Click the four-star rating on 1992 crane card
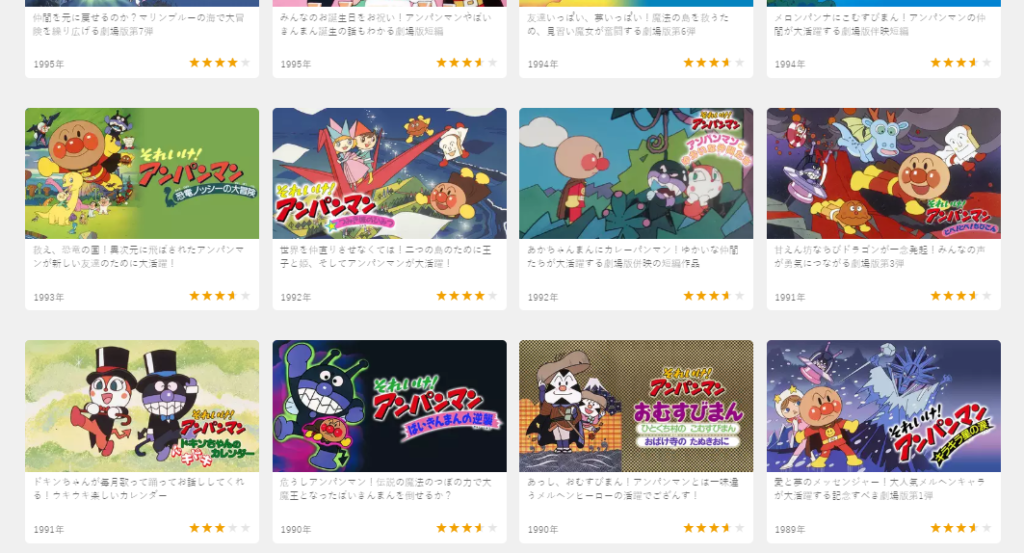 tap(466, 296)
